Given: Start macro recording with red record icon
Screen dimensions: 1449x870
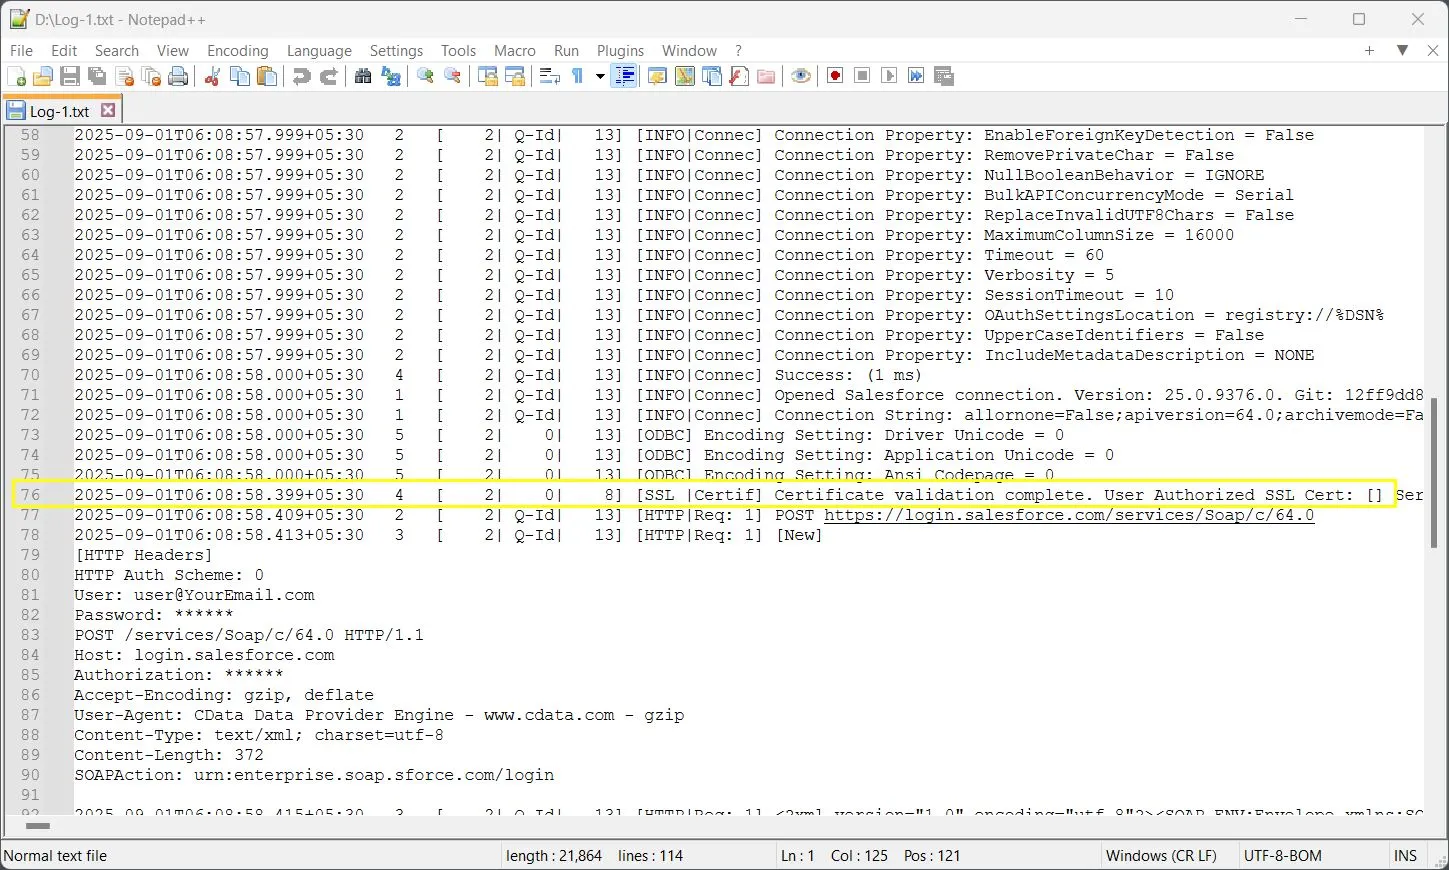Looking at the screenshot, I should [835, 77].
